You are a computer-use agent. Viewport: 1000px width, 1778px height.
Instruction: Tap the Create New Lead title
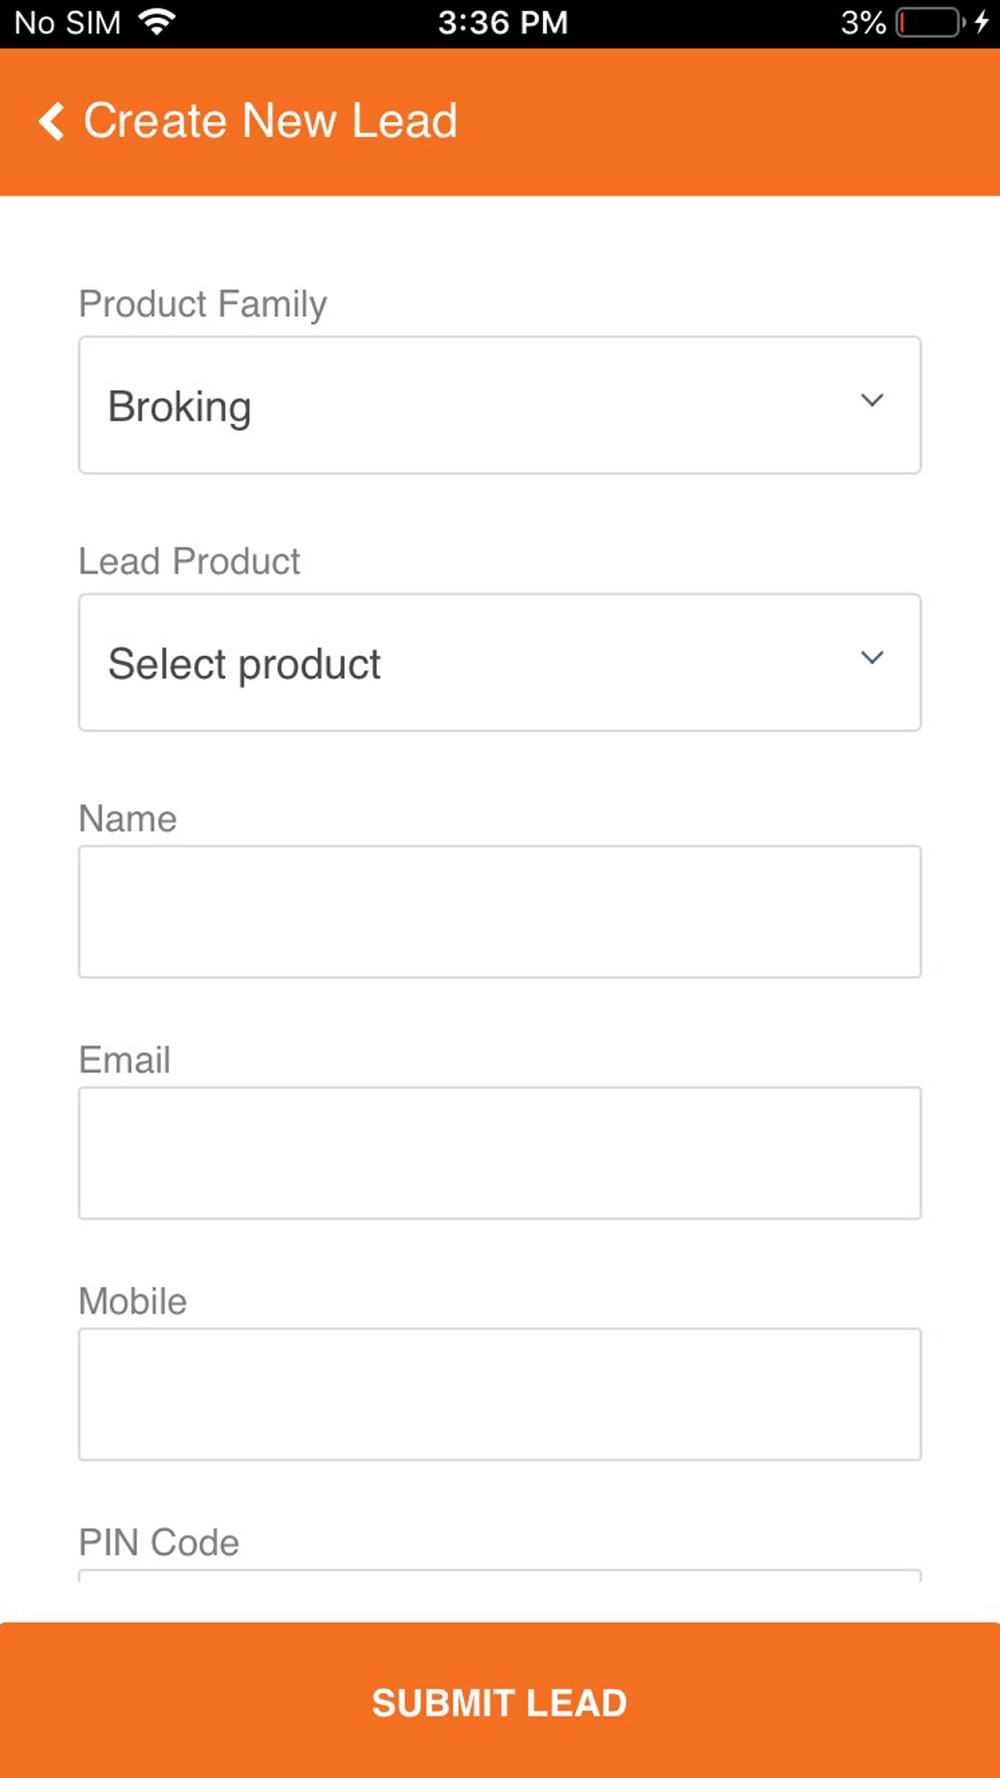[x=270, y=121]
